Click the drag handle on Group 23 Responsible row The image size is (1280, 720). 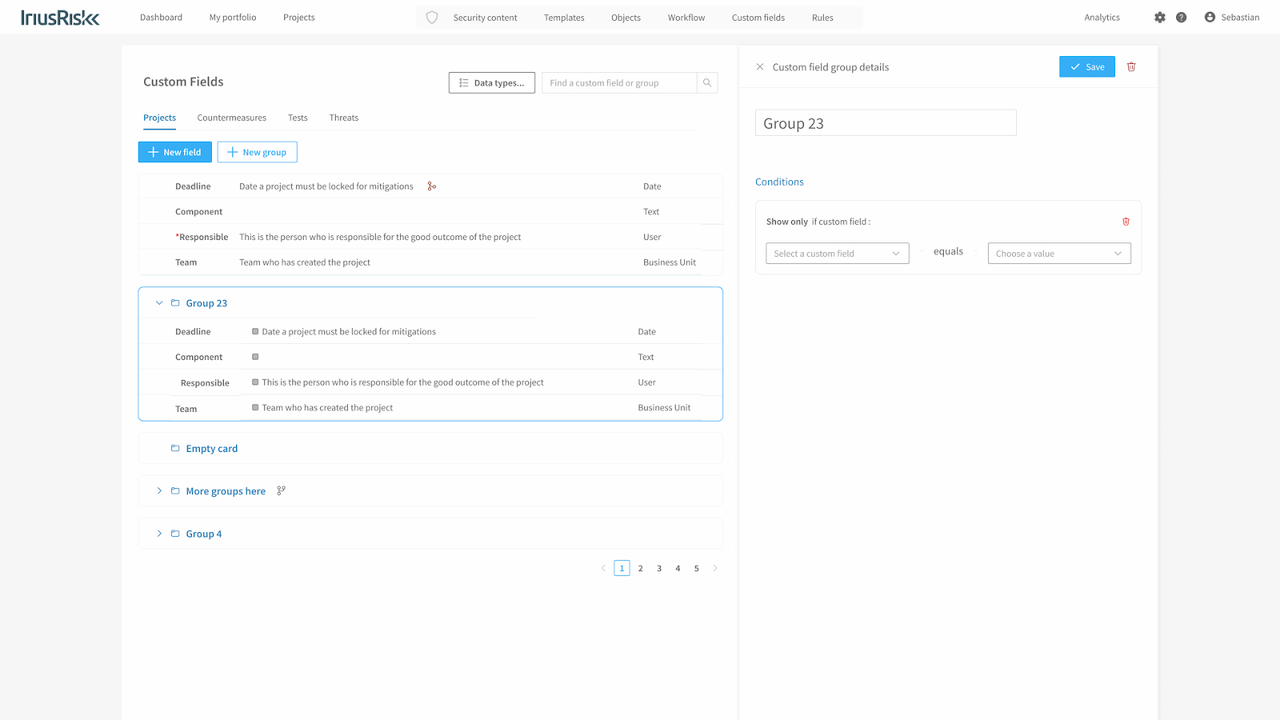pyautogui.click(x=255, y=382)
